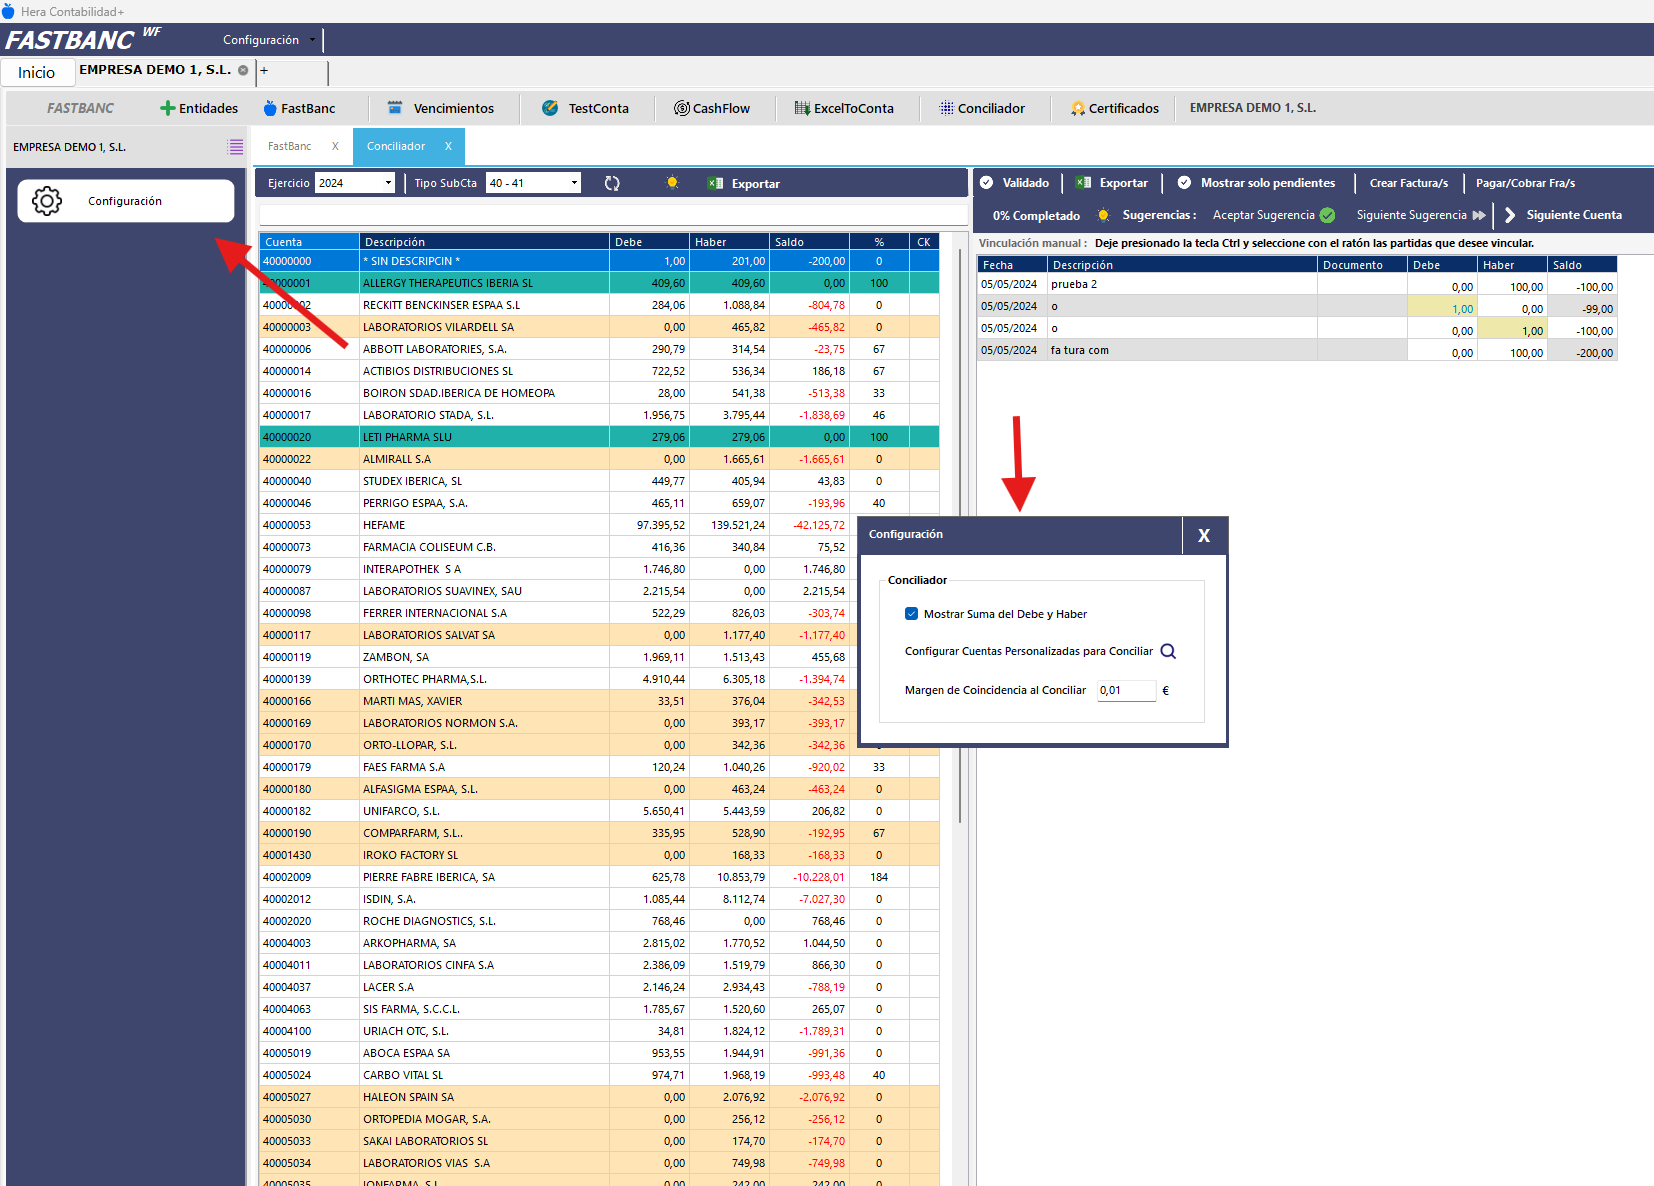Select the ARKOPHARMA, SA row
Viewport: 1654px width, 1186px height.
pos(599,943)
